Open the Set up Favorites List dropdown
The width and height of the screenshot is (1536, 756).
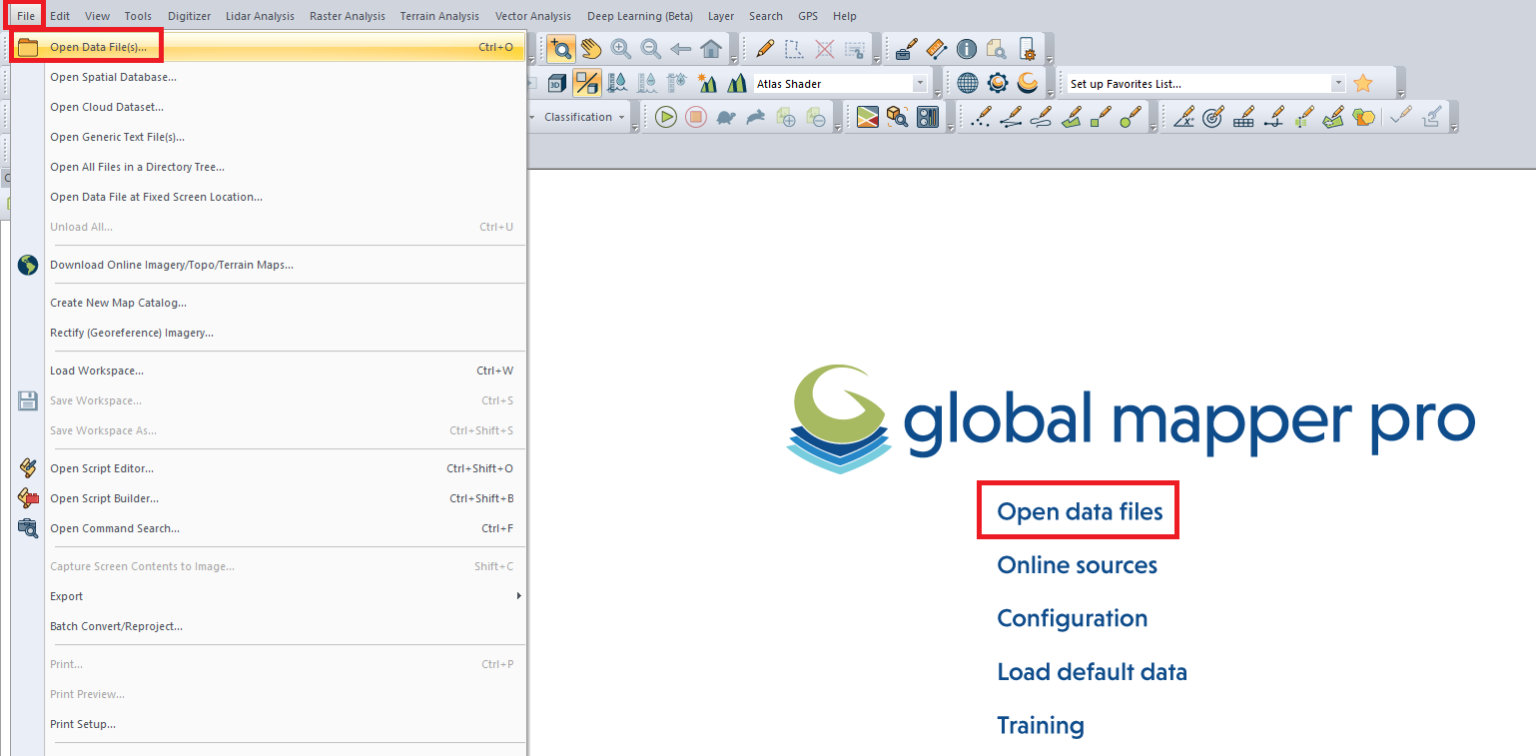point(1340,83)
